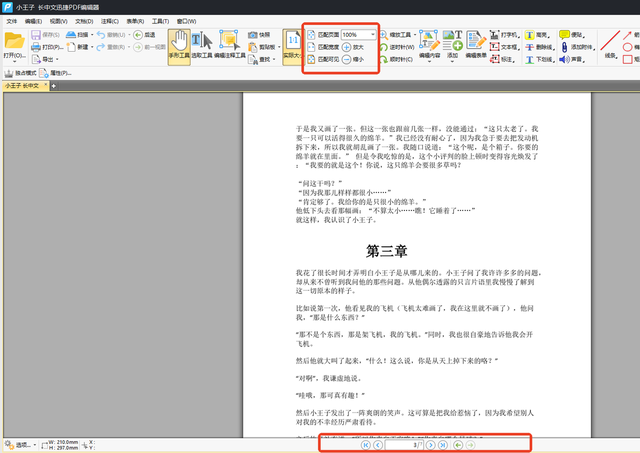Click the 打印(P) printer button
Viewport: 640px width, 453px height.
click(x=47, y=47)
